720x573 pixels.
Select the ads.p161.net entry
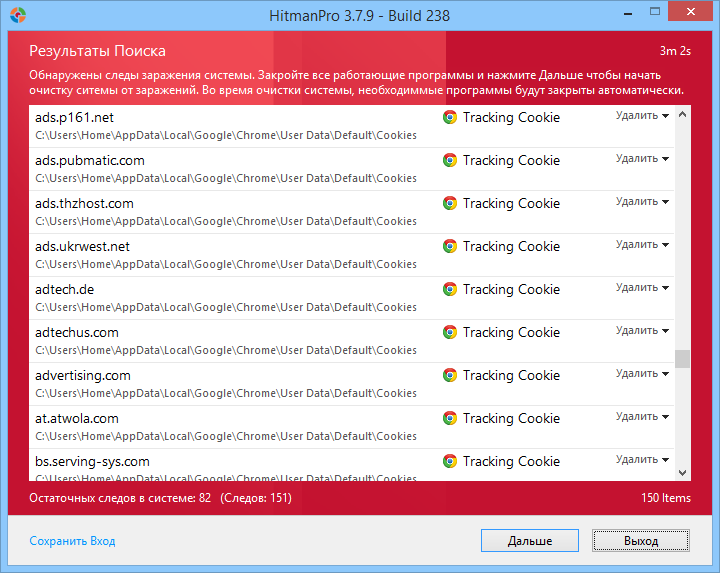click(x=351, y=126)
